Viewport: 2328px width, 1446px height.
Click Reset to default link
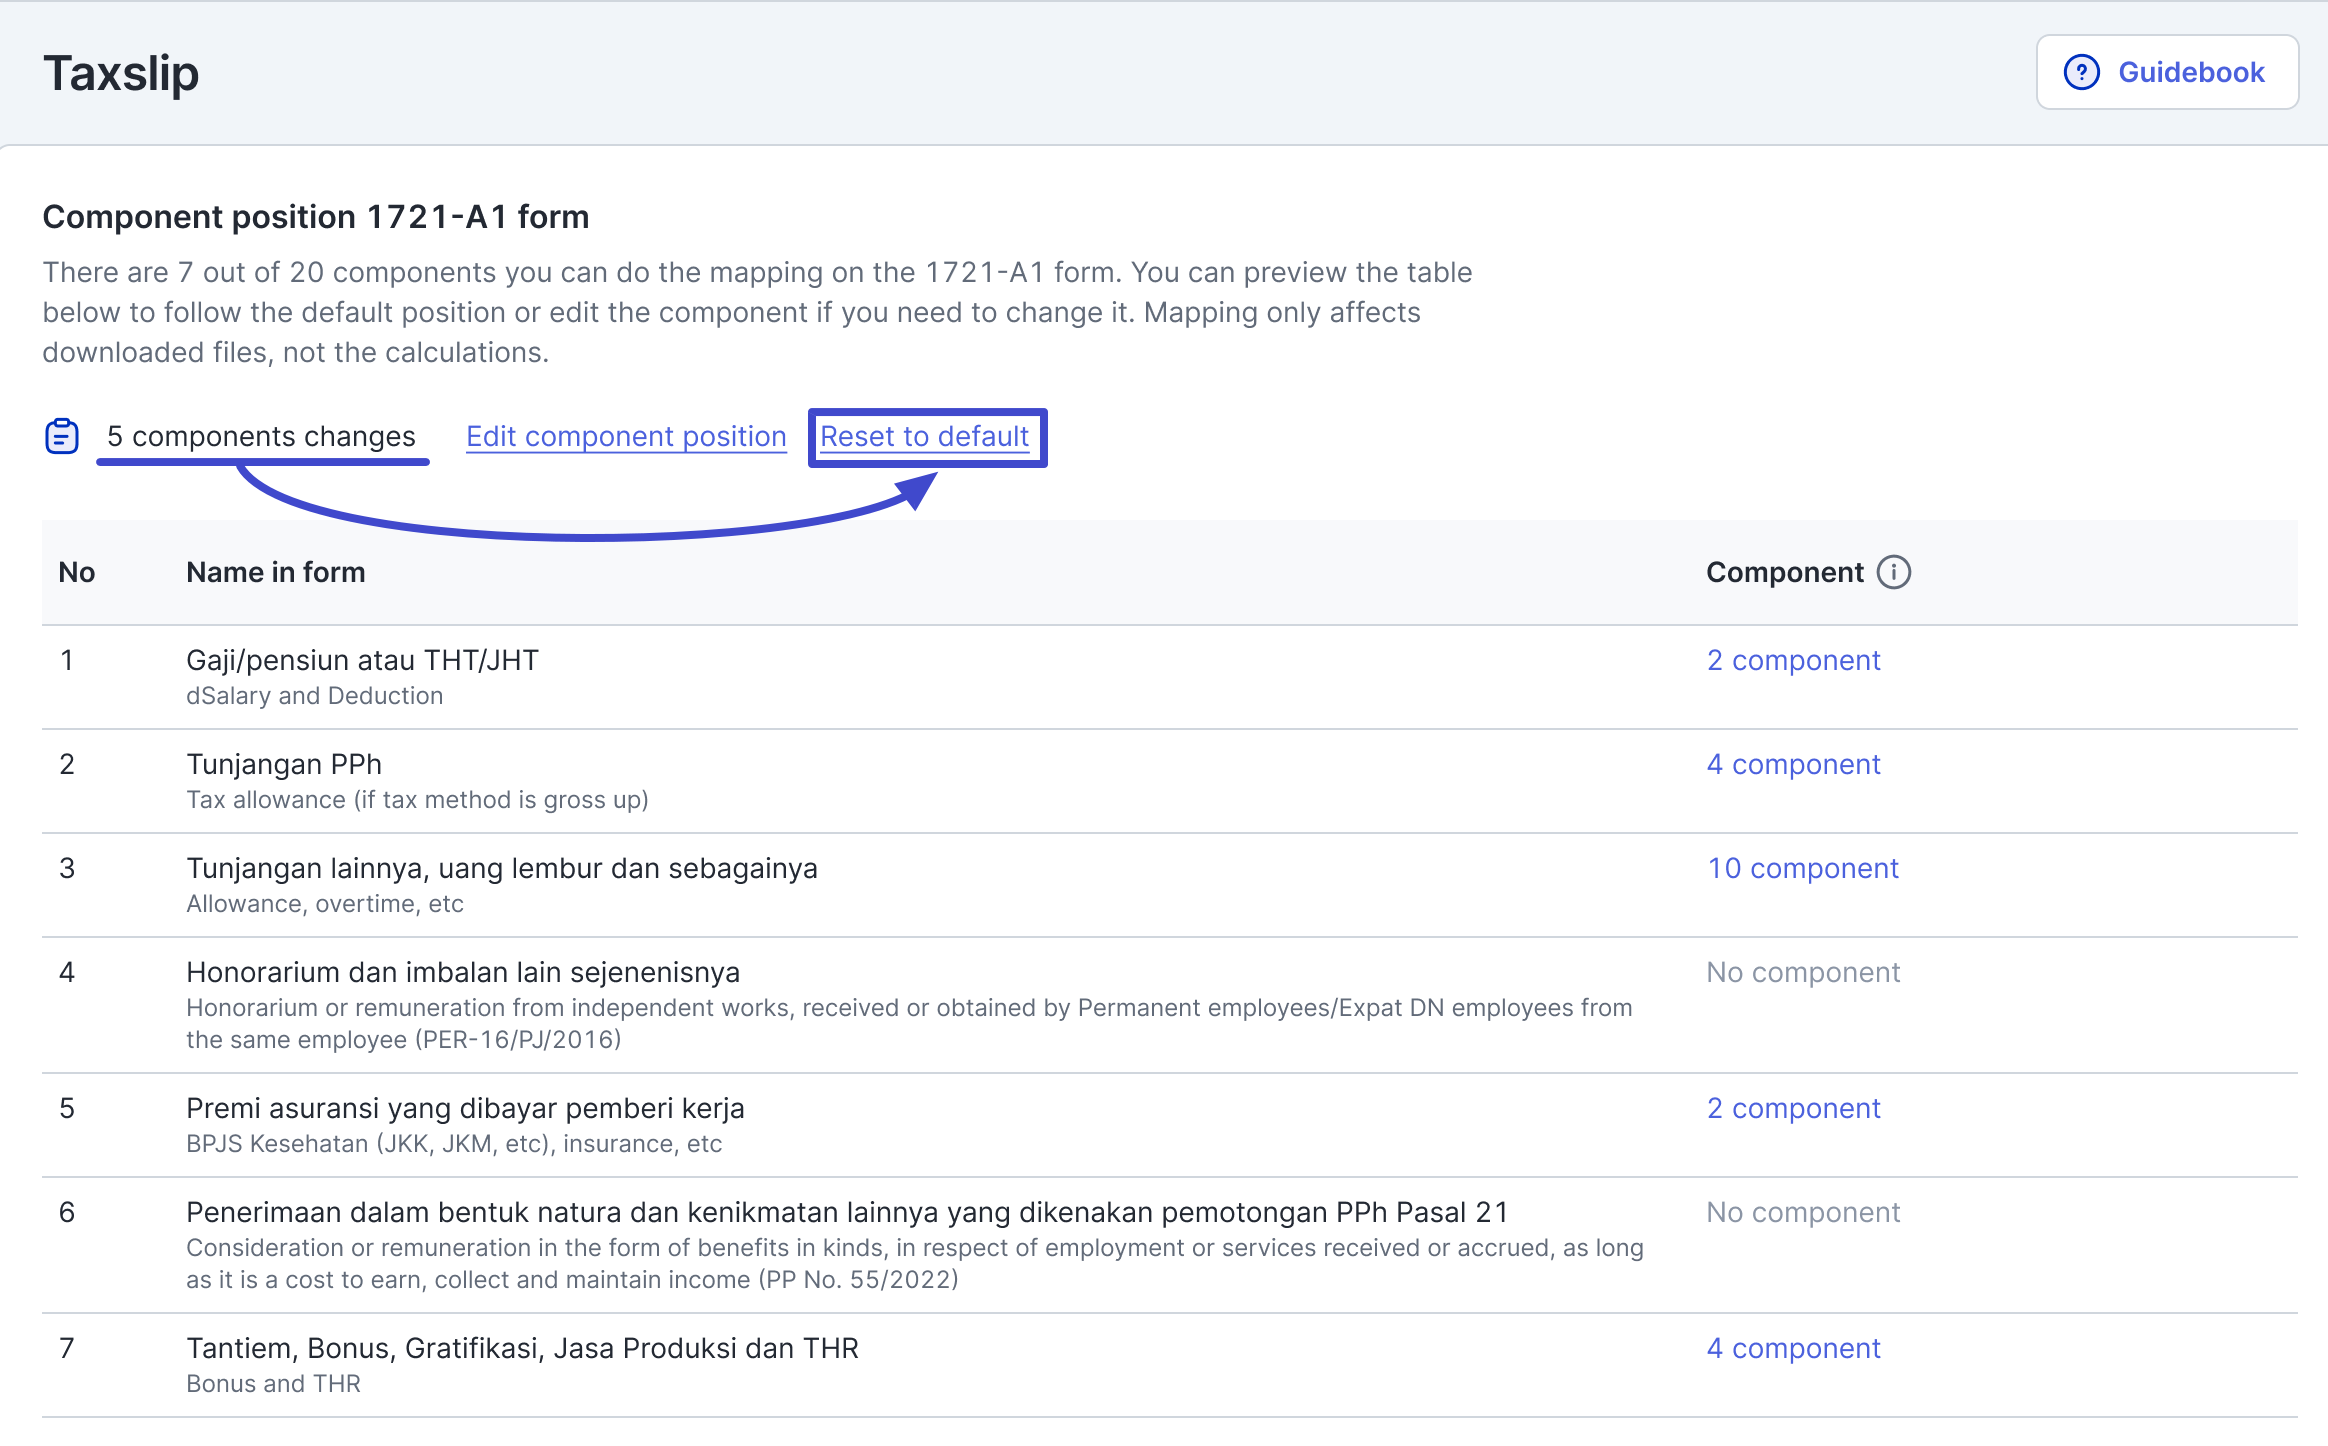pyautogui.click(x=924, y=436)
